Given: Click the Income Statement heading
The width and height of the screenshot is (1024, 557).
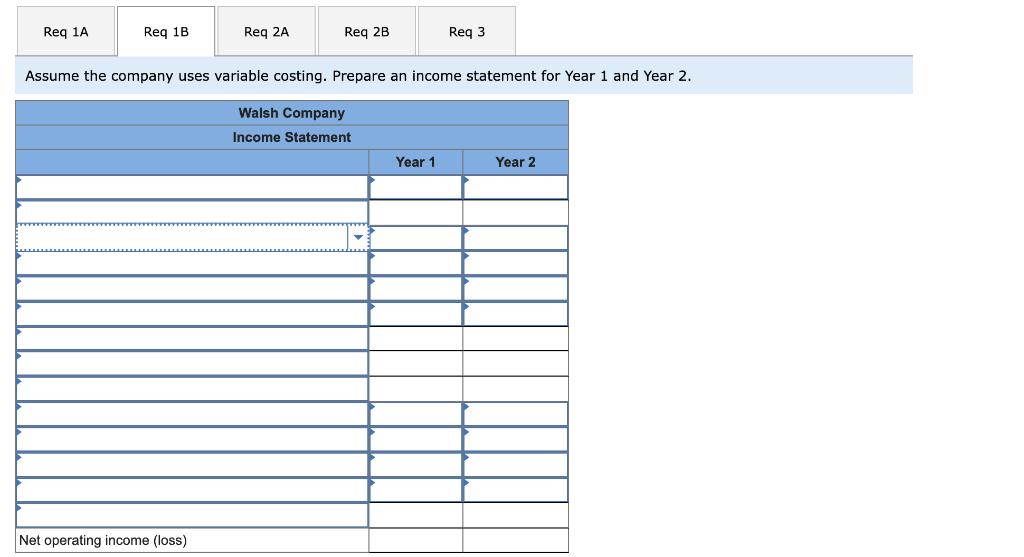Looking at the screenshot, I should (x=292, y=137).
